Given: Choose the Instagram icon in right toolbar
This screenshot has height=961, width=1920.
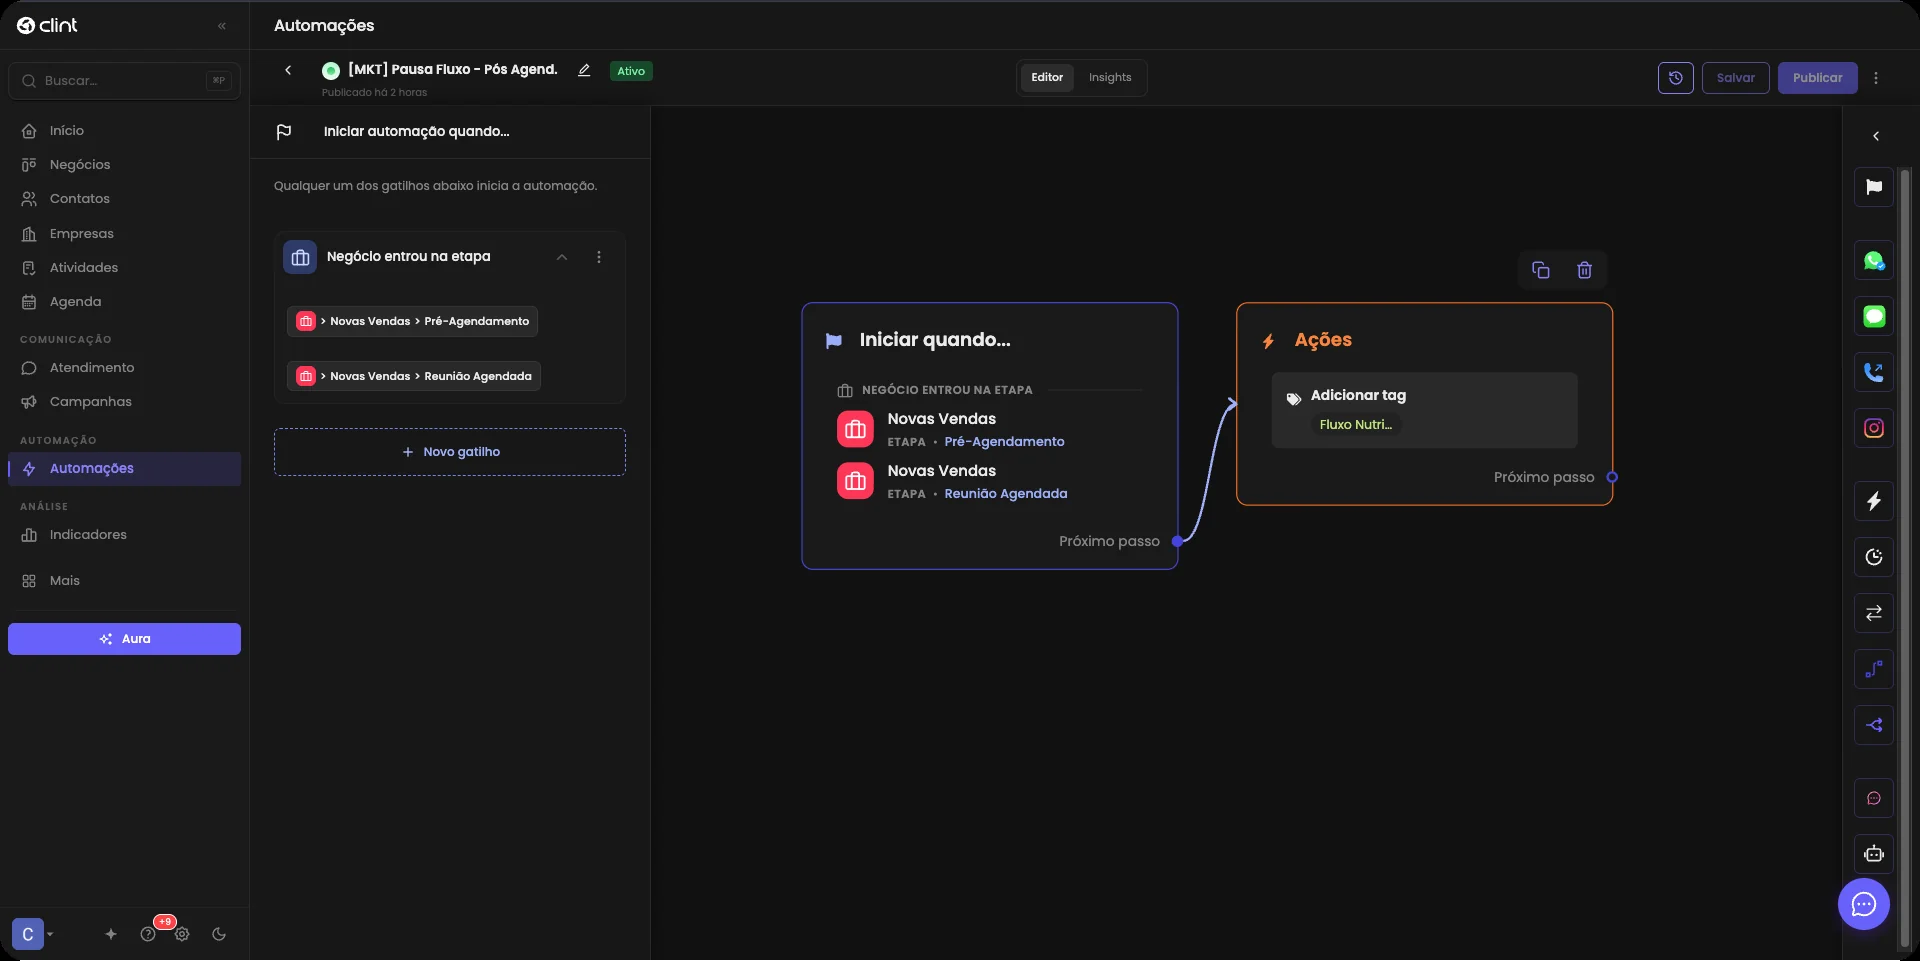Looking at the screenshot, I should (1874, 429).
